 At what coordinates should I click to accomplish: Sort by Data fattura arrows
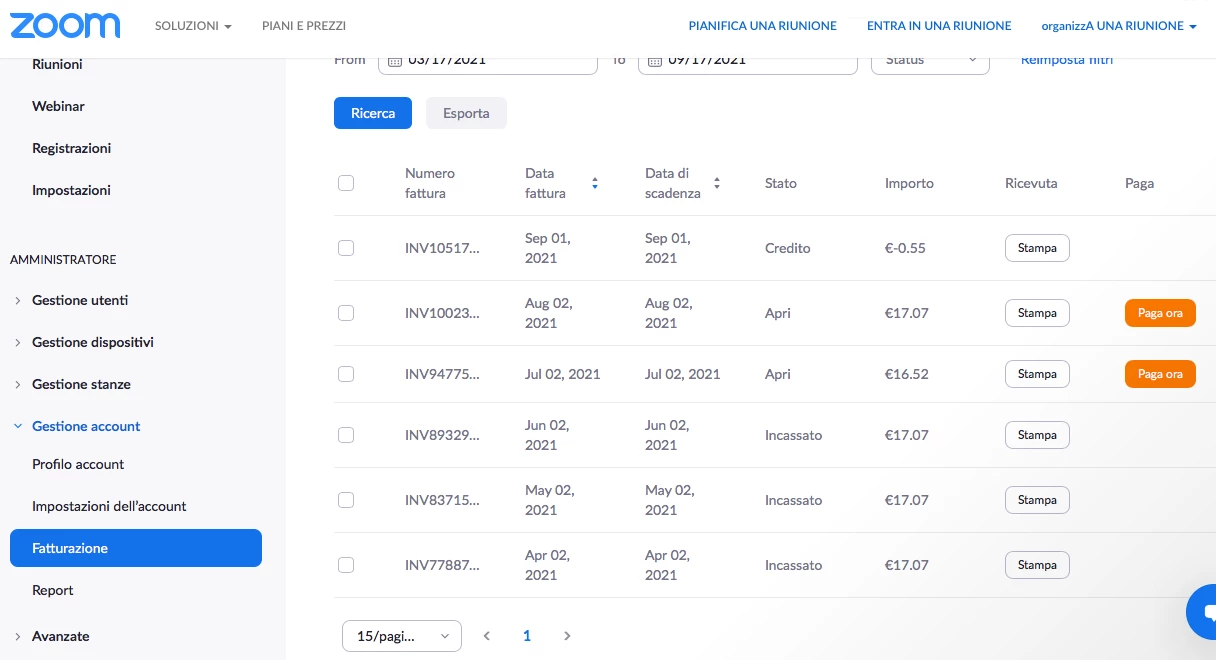(595, 184)
